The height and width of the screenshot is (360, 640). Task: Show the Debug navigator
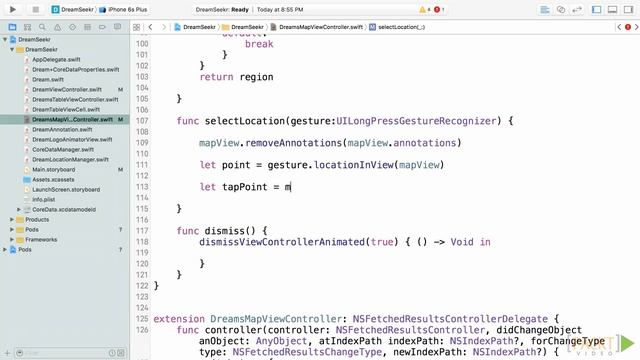click(x=87, y=27)
